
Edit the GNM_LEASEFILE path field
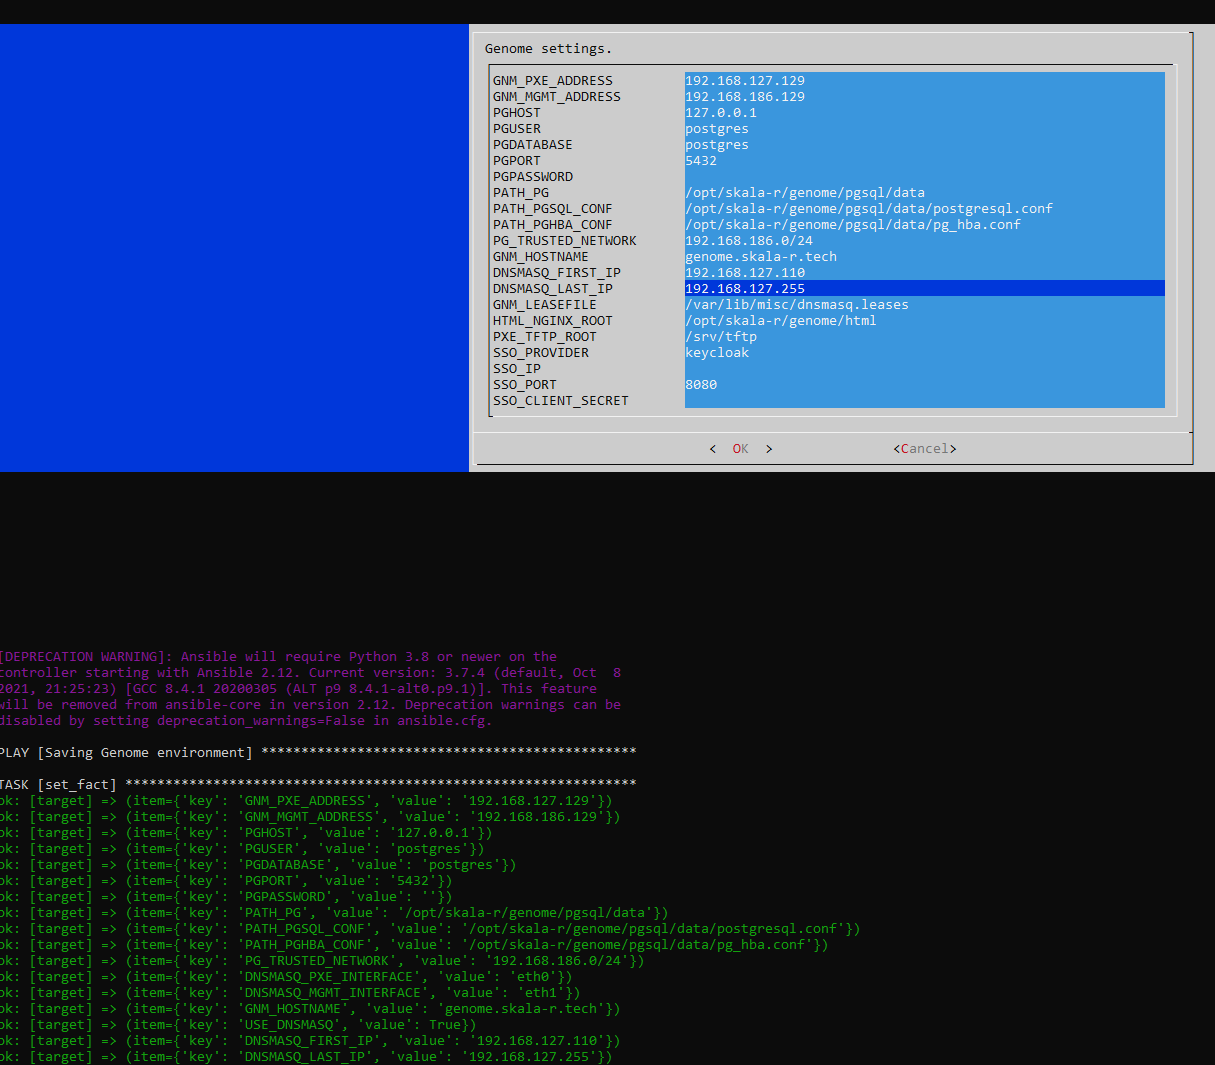point(924,305)
